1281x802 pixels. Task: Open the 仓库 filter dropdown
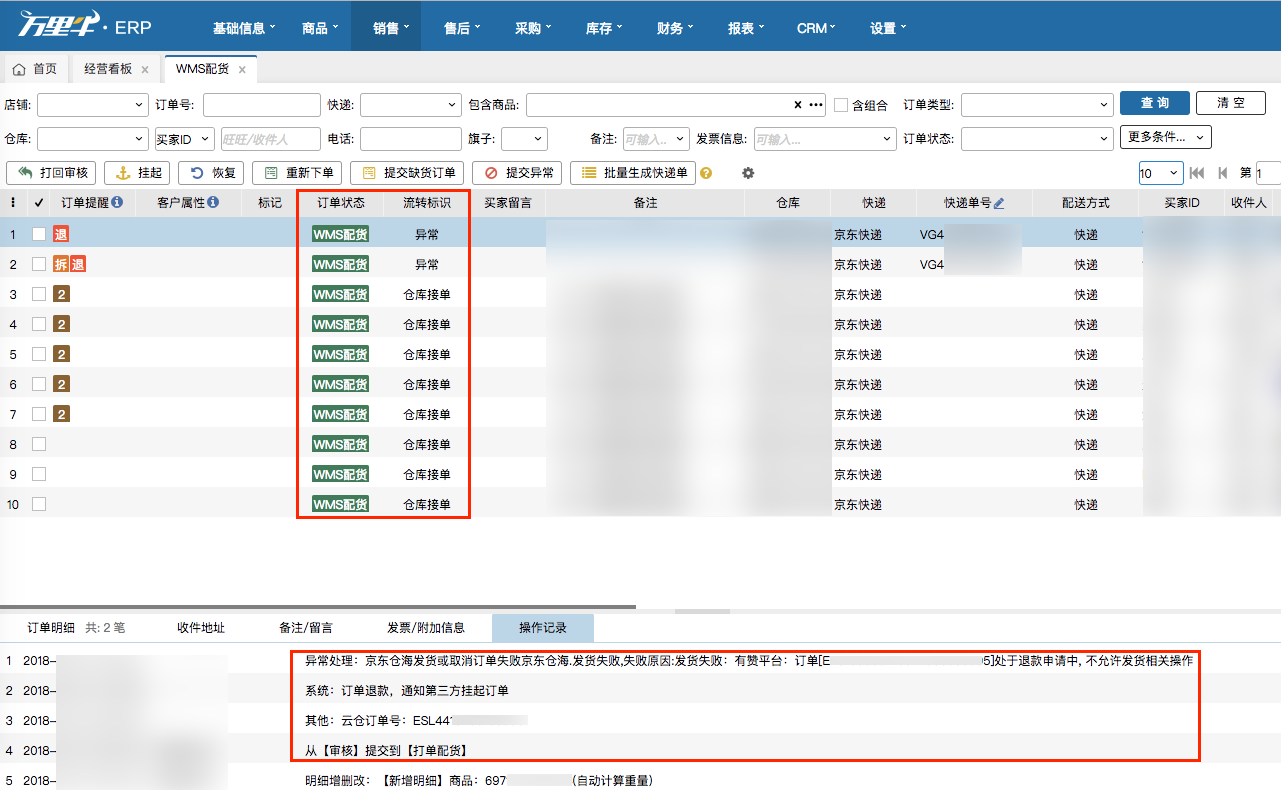93,139
